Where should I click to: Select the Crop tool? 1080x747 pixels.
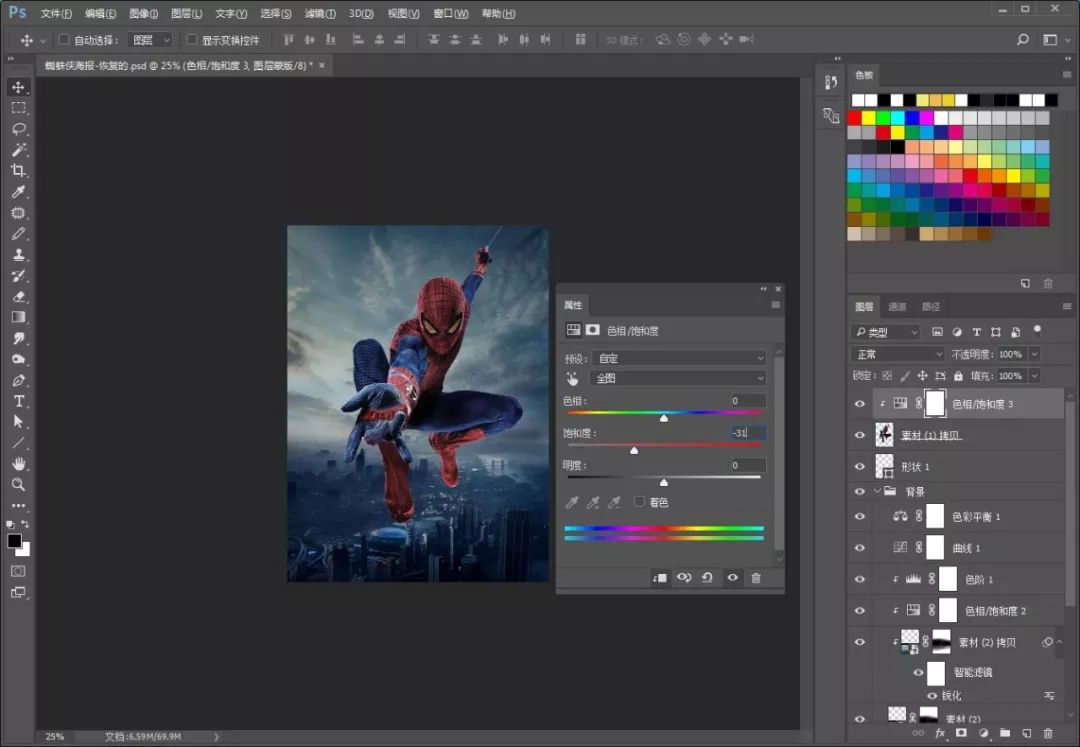[x=19, y=170]
